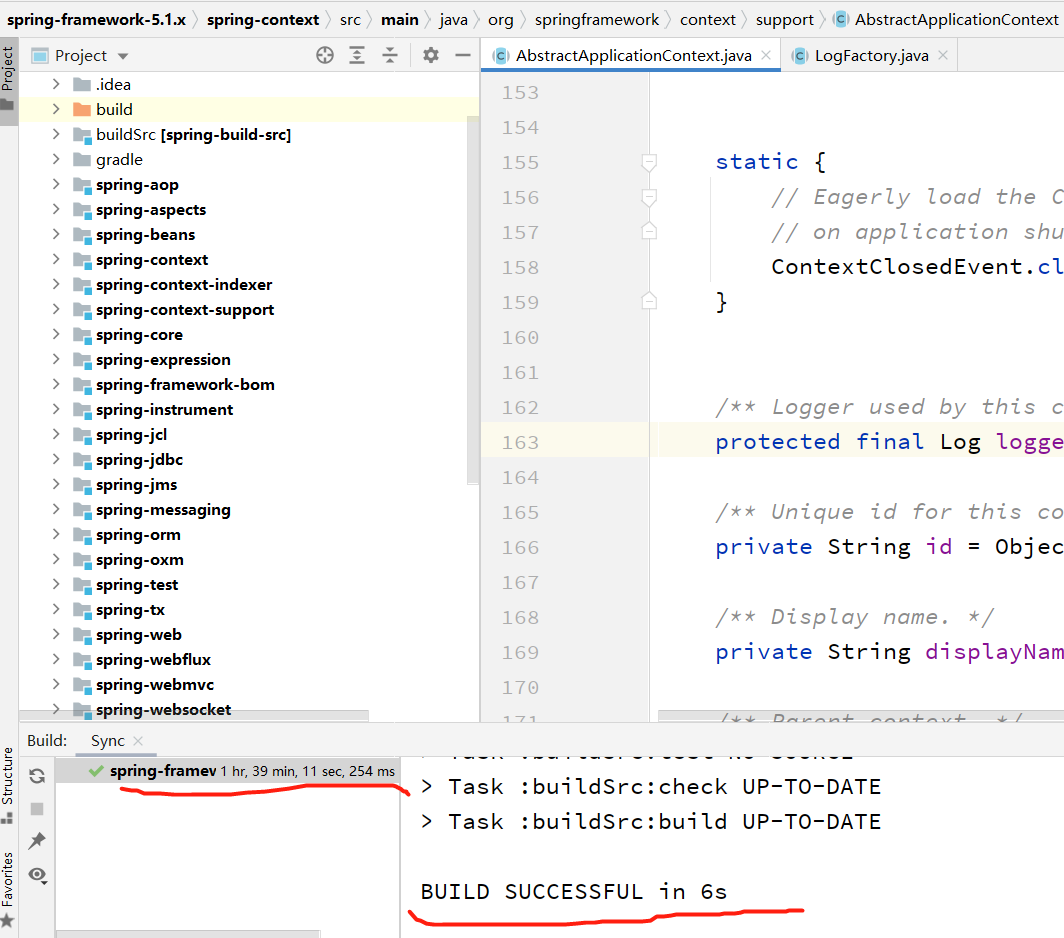The width and height of the screenshot is (1064, 938).
Task: Select the spring-websocket module
Action: 163,710
